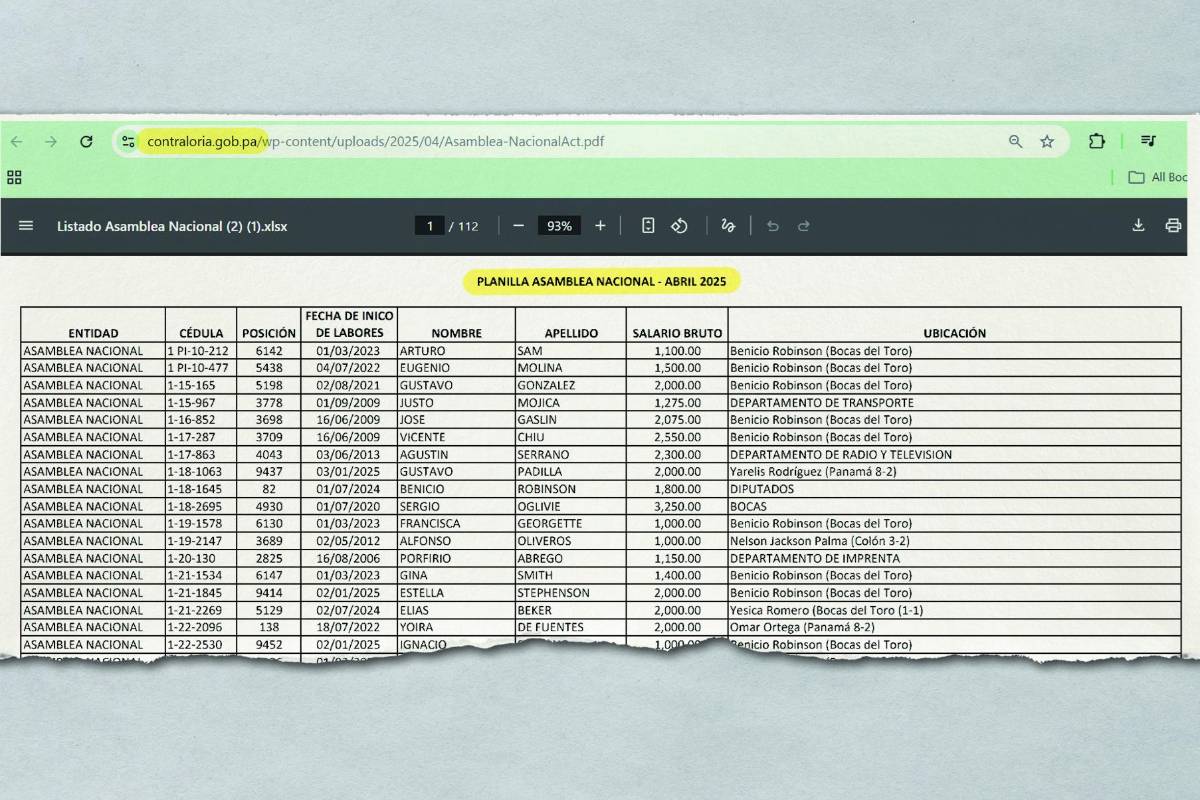Image resolution: width=1200 pixels, height=800 pixels.
Task: Click the page number field
Action: pos(429,226)
